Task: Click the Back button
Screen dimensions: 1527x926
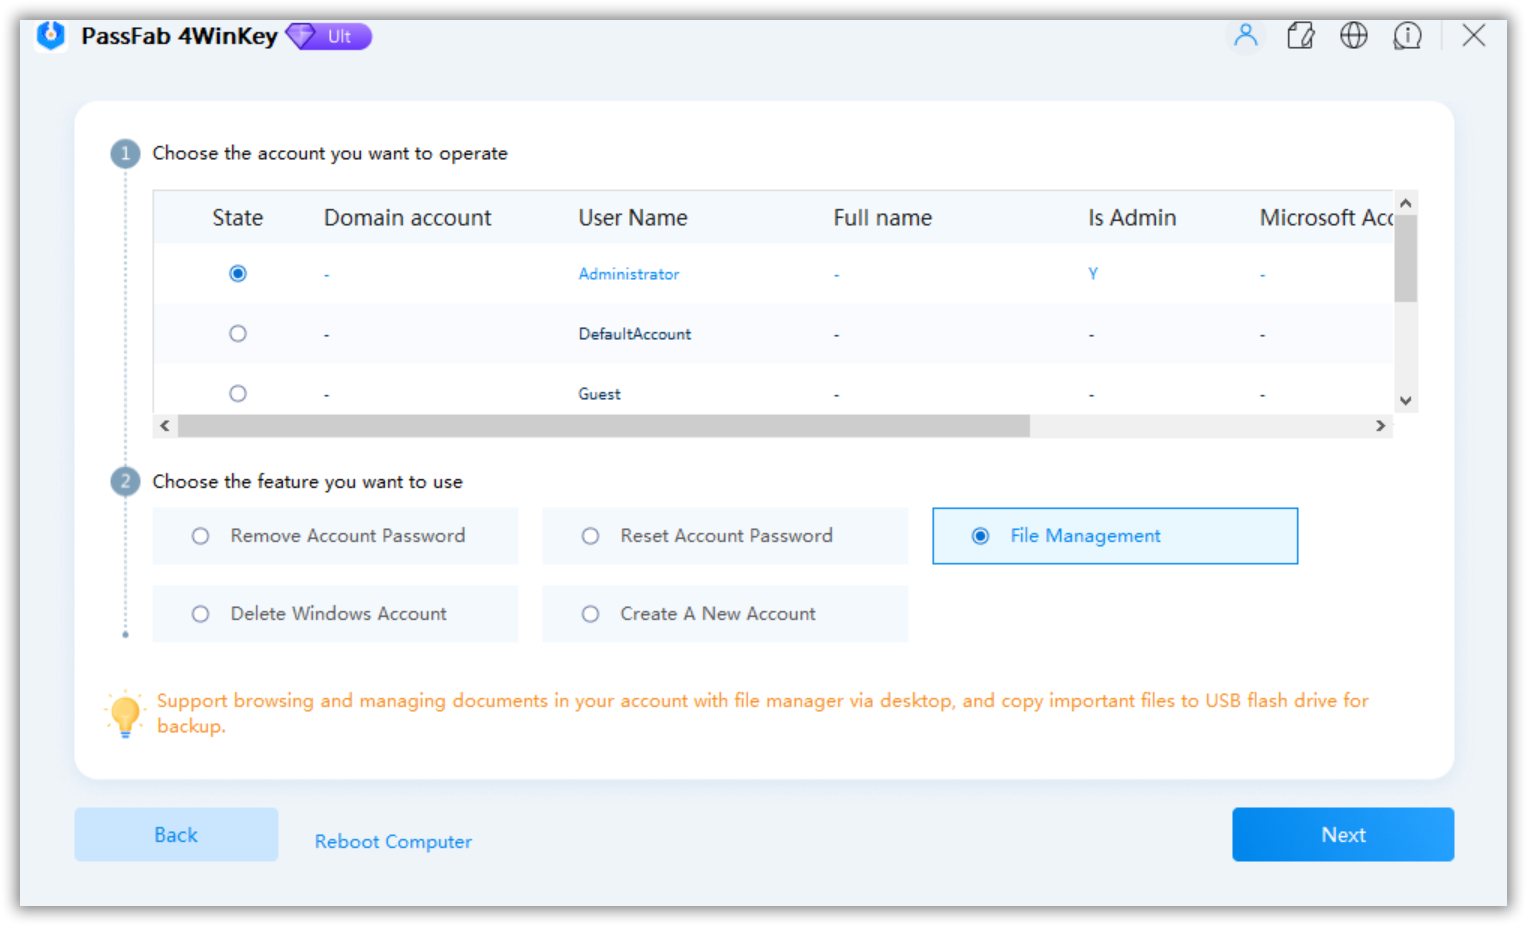Action: 175,834
